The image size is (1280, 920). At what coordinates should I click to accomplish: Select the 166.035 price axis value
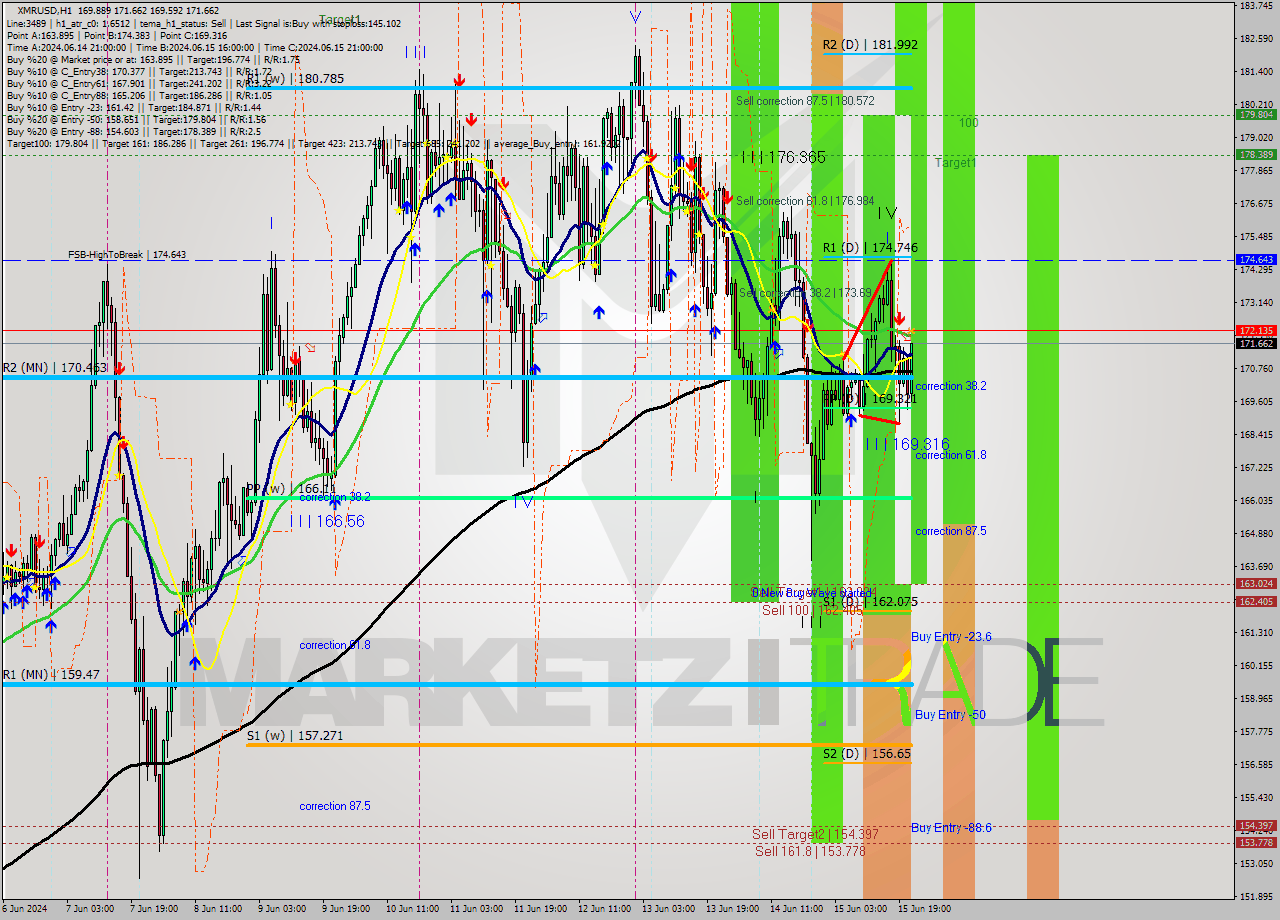pos(1256,500)
